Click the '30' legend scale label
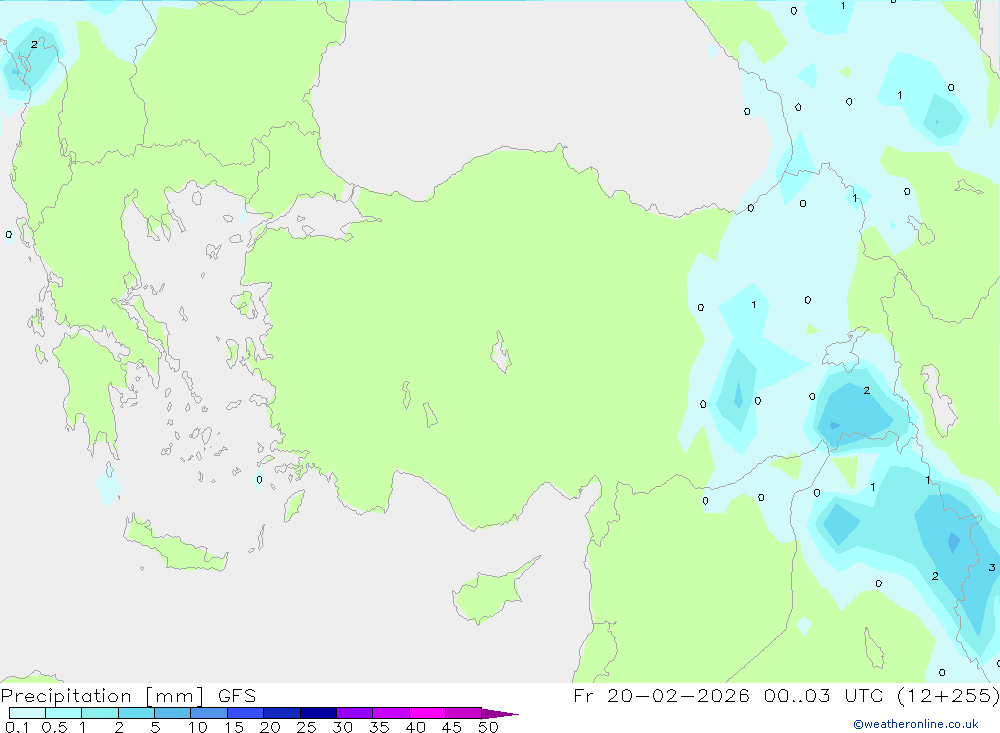The image size is (1000, 733). (x=343, y=727)
